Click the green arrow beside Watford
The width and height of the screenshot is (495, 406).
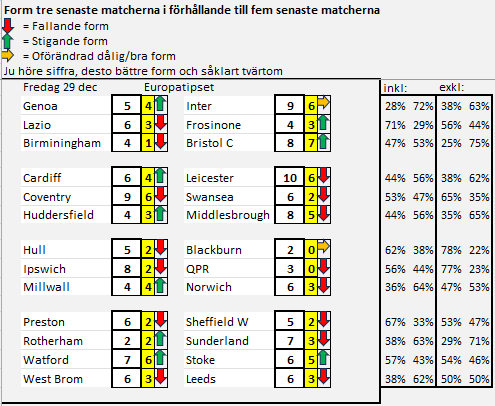(160, 358)
